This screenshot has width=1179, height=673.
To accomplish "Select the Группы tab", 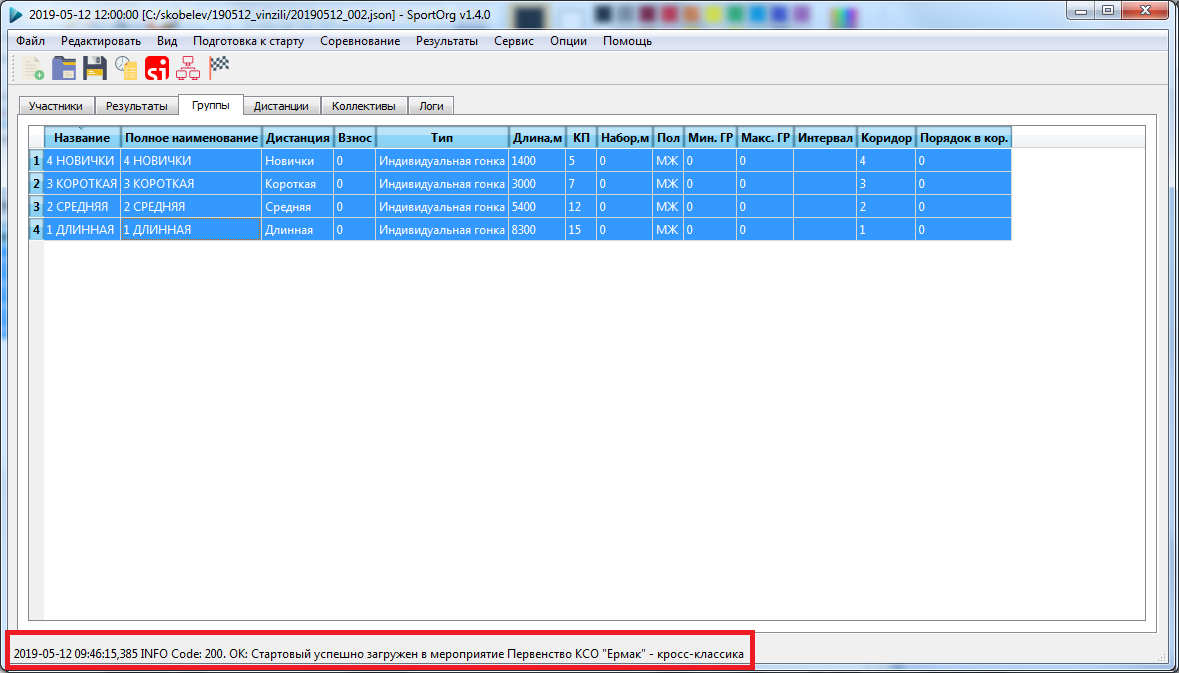I will 211,105.
